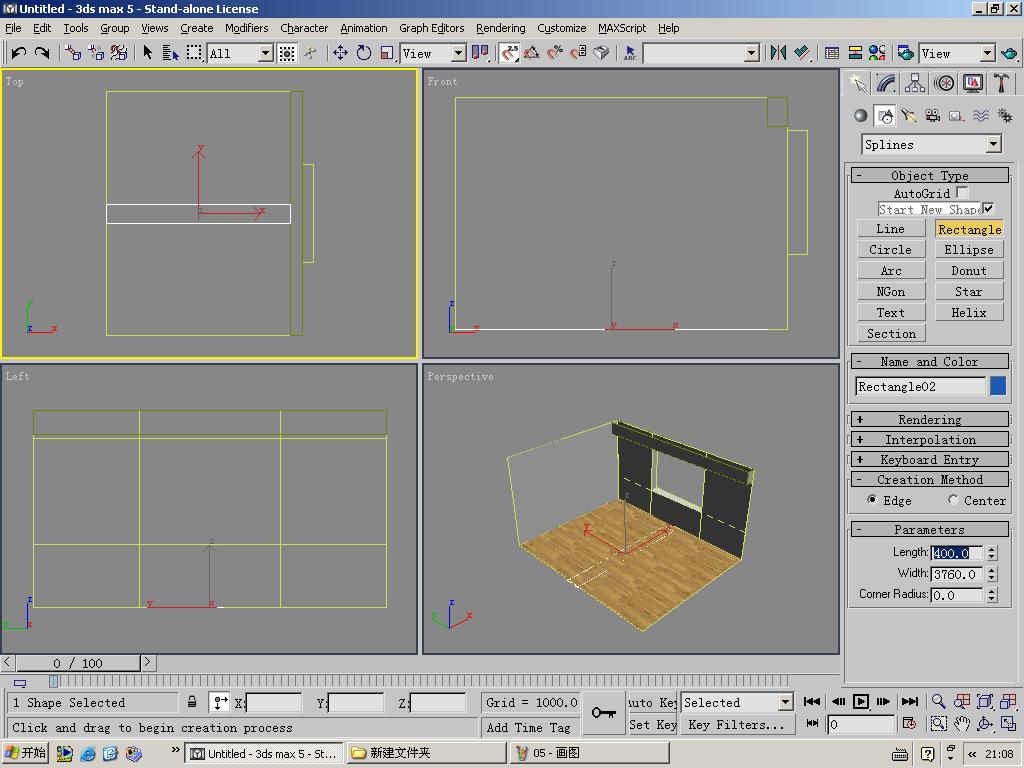This screenshot has width=1024, height=768.
Task: Open the Modify panel tab
Action: click(886, 84)
